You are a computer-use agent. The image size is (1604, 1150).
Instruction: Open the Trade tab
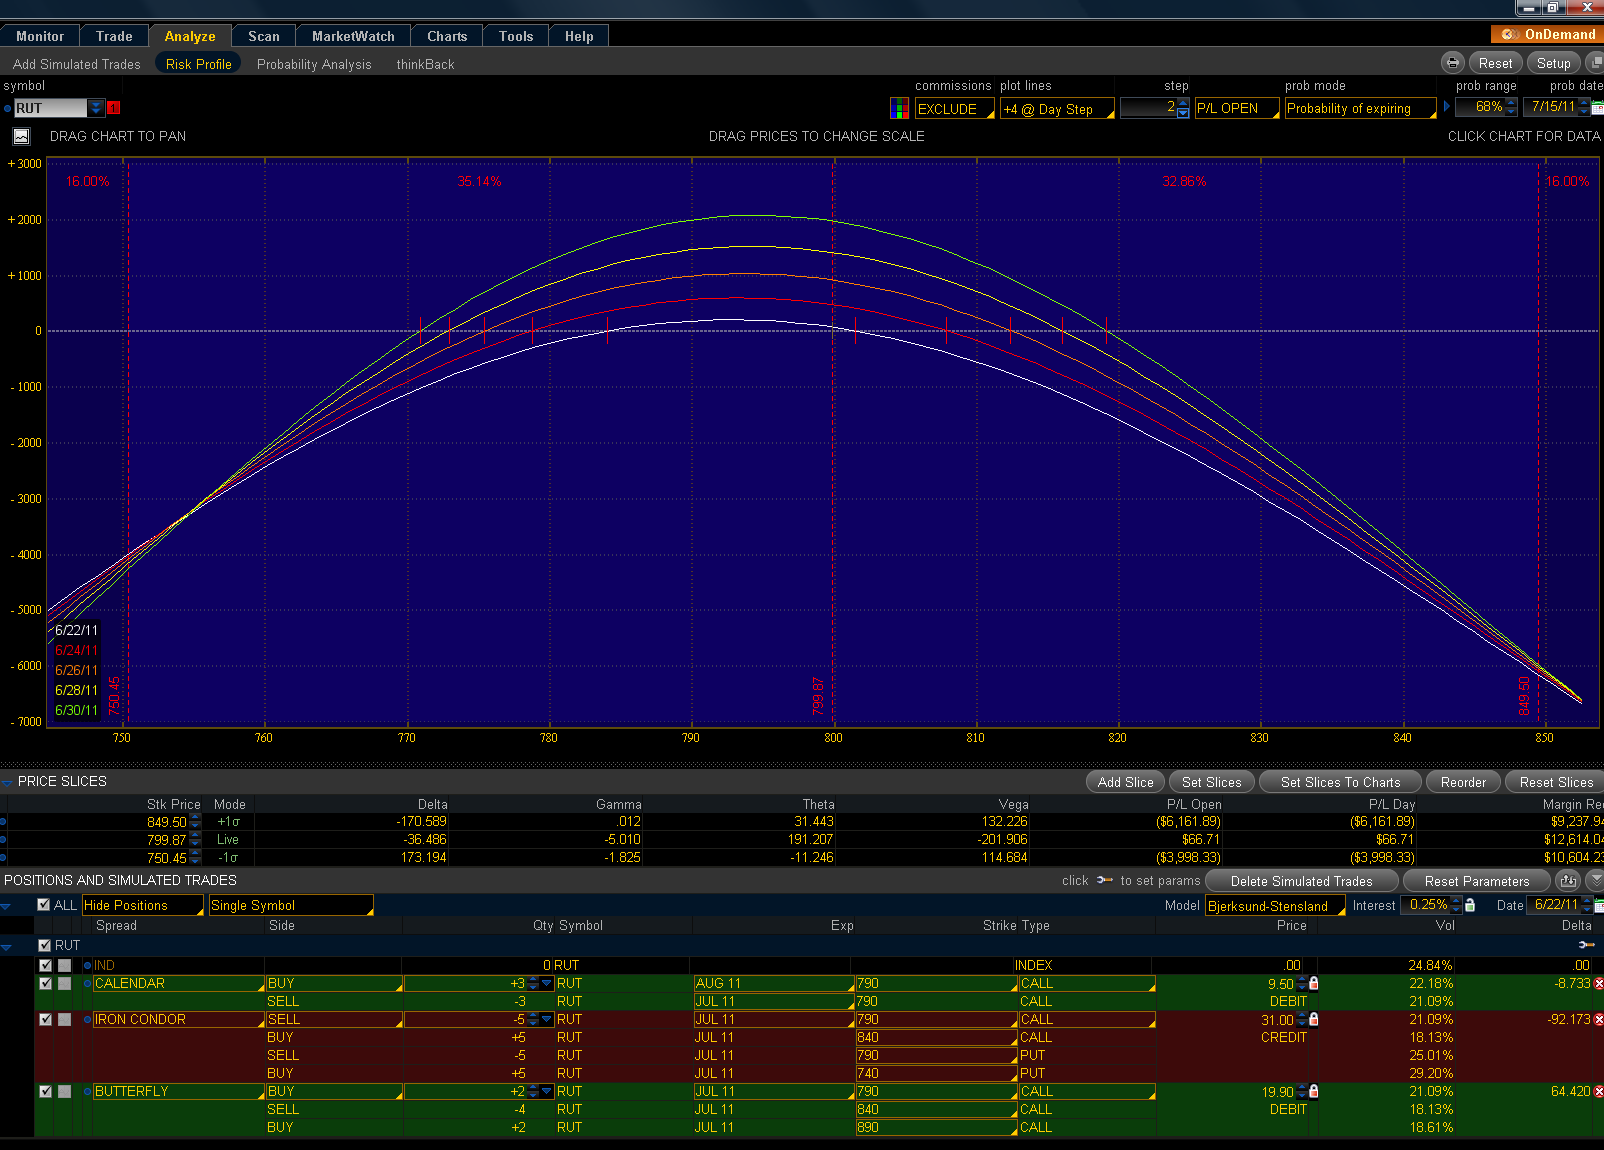point(114,36)
